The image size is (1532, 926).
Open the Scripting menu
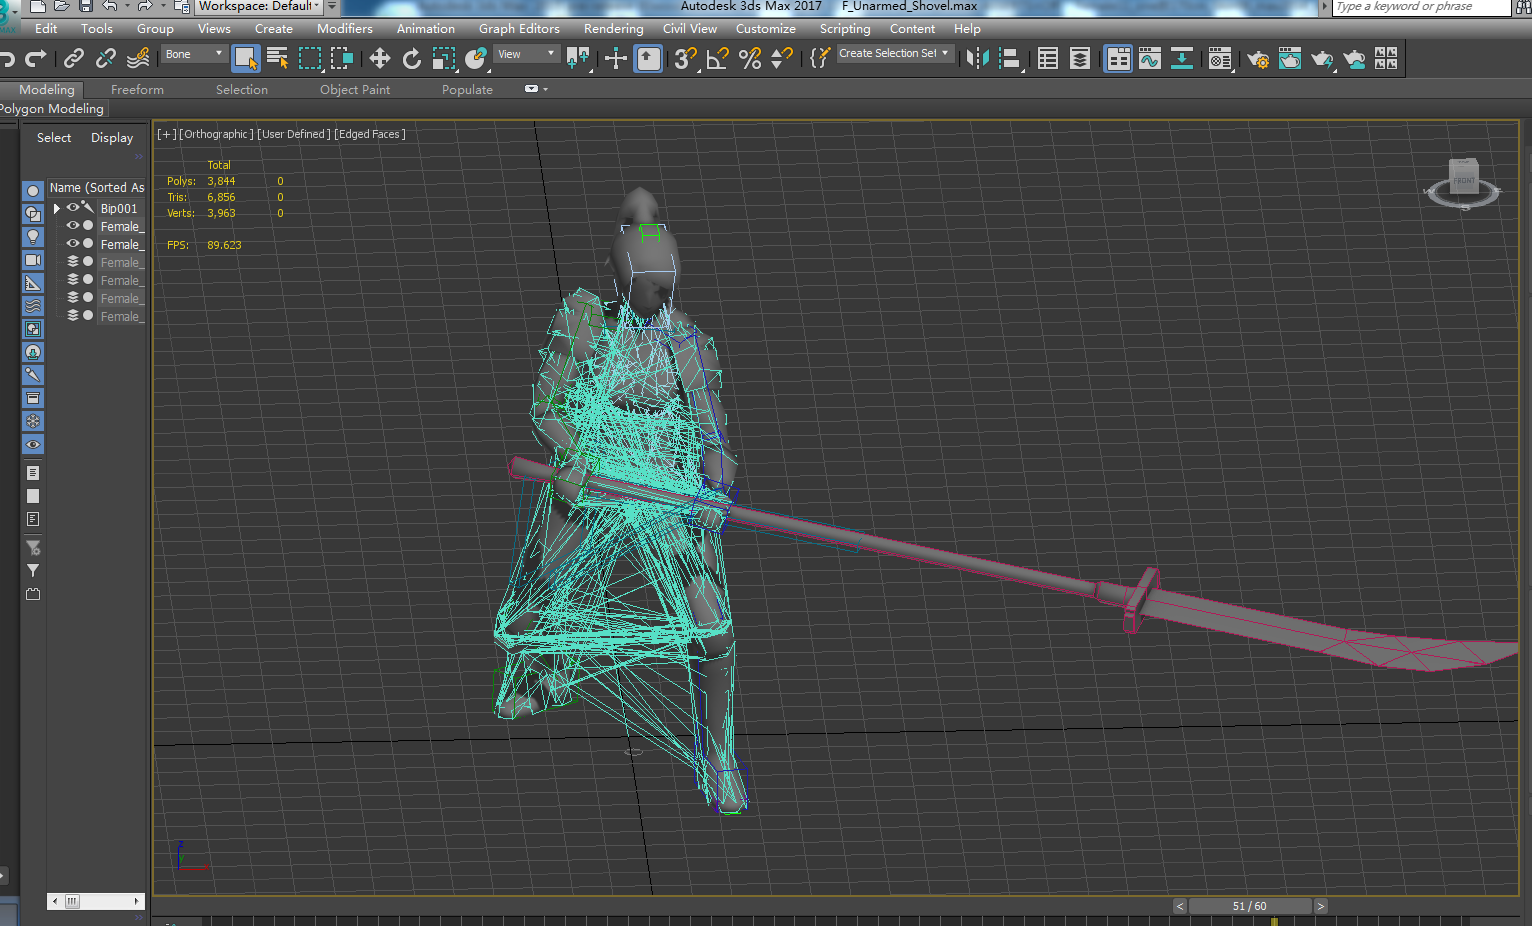(x=845, y=29)
